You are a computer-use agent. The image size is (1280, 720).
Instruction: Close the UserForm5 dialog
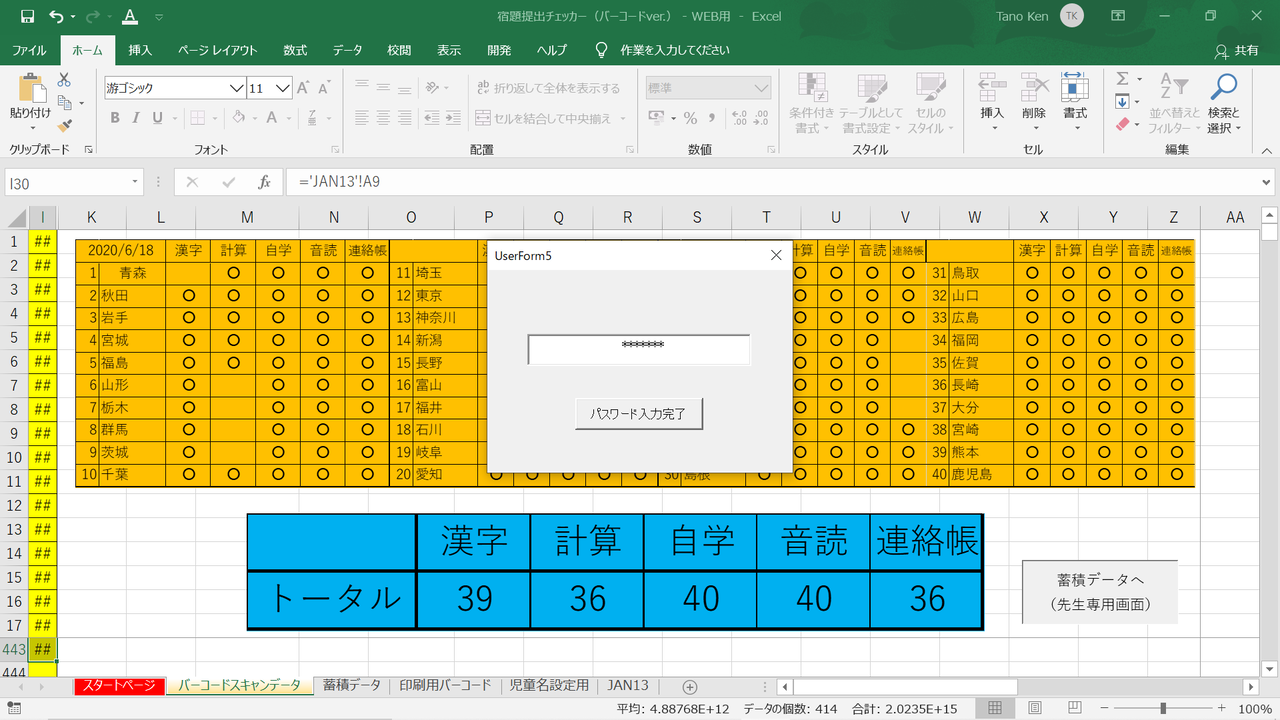(776, 255)
